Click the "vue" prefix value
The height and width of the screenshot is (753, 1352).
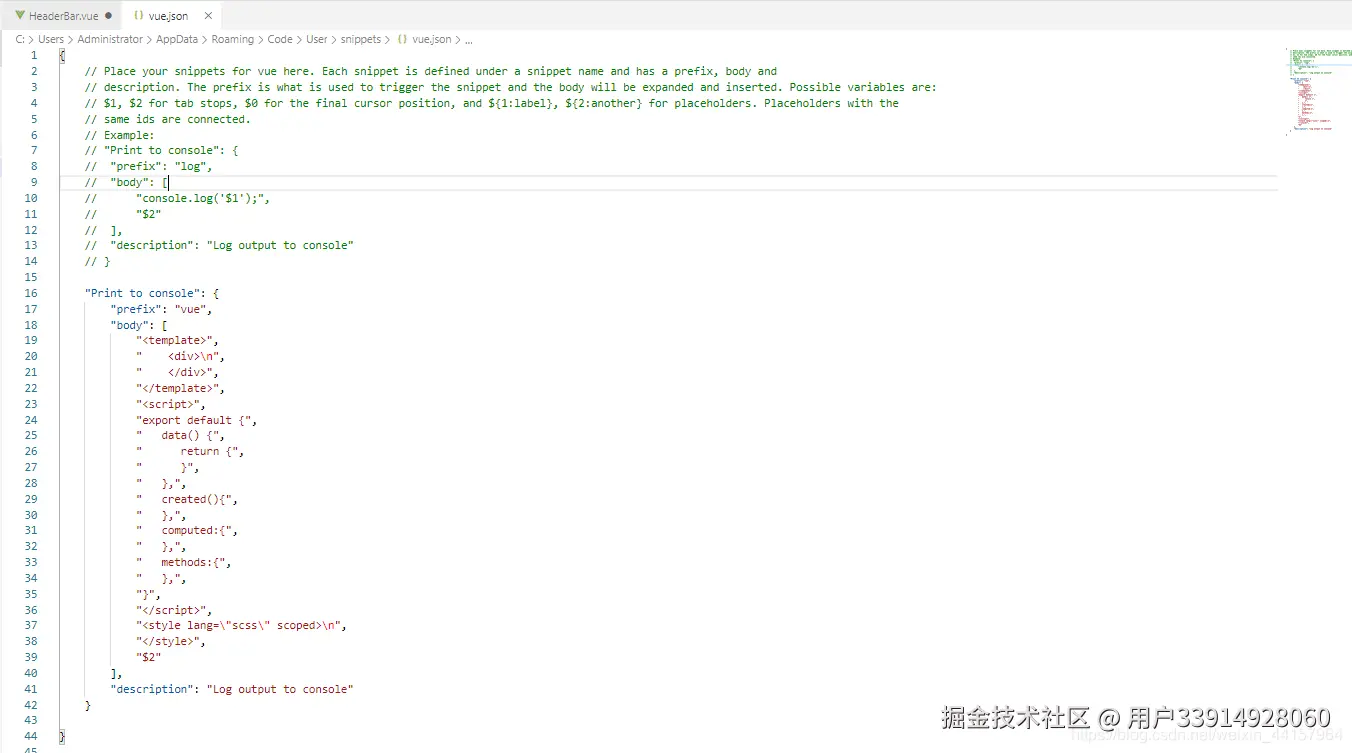(x=190, y=309)
